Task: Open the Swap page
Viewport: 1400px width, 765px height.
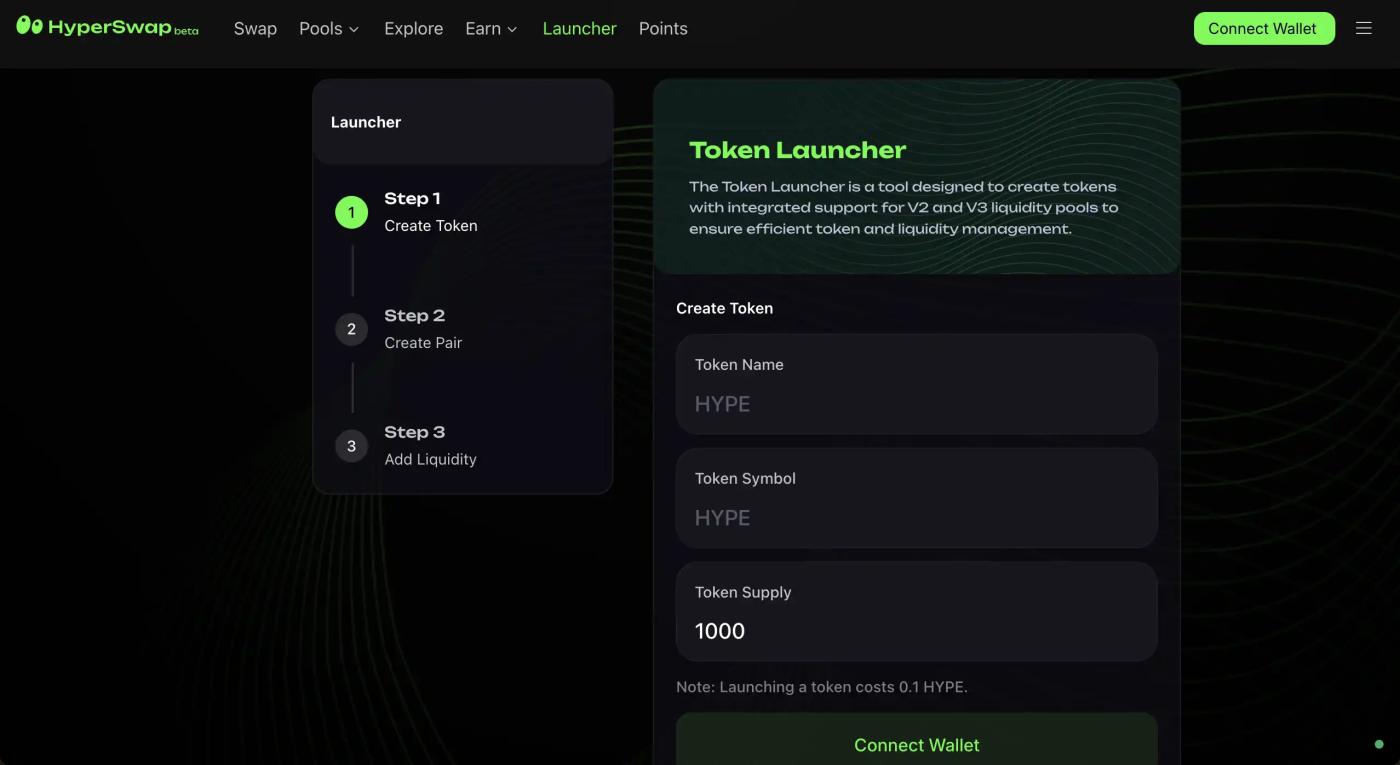Action: [x=255, y=28]
